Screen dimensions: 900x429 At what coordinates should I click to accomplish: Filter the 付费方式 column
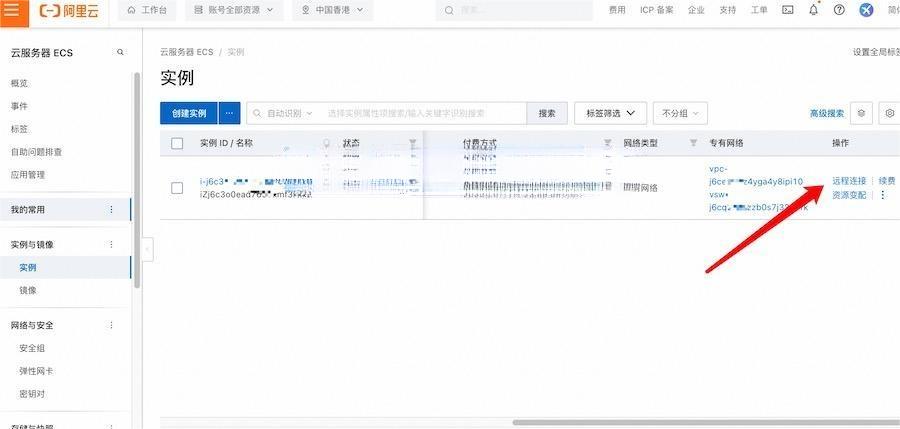(608, 143)
